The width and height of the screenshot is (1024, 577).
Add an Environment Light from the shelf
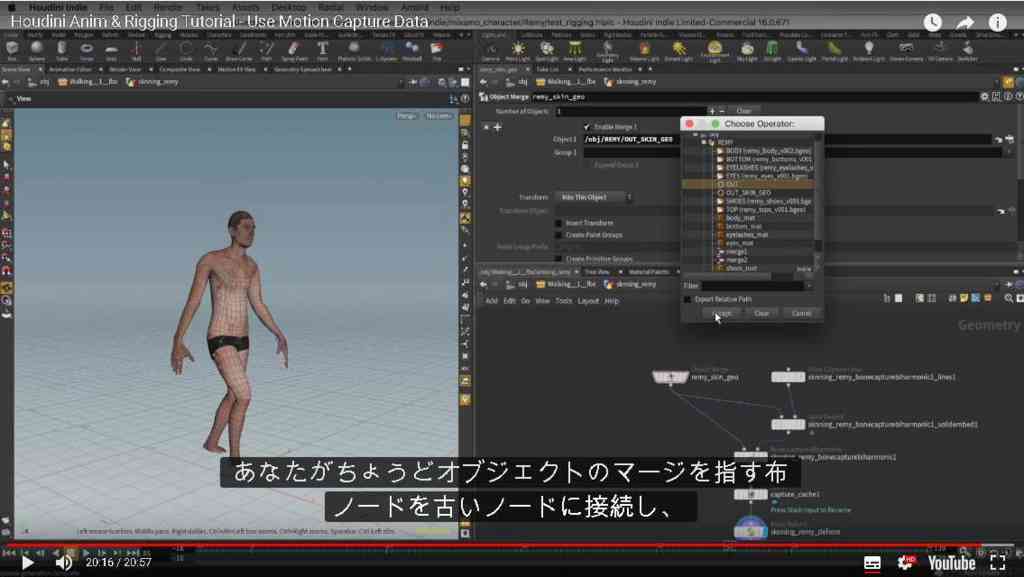[x=714, y=51]
